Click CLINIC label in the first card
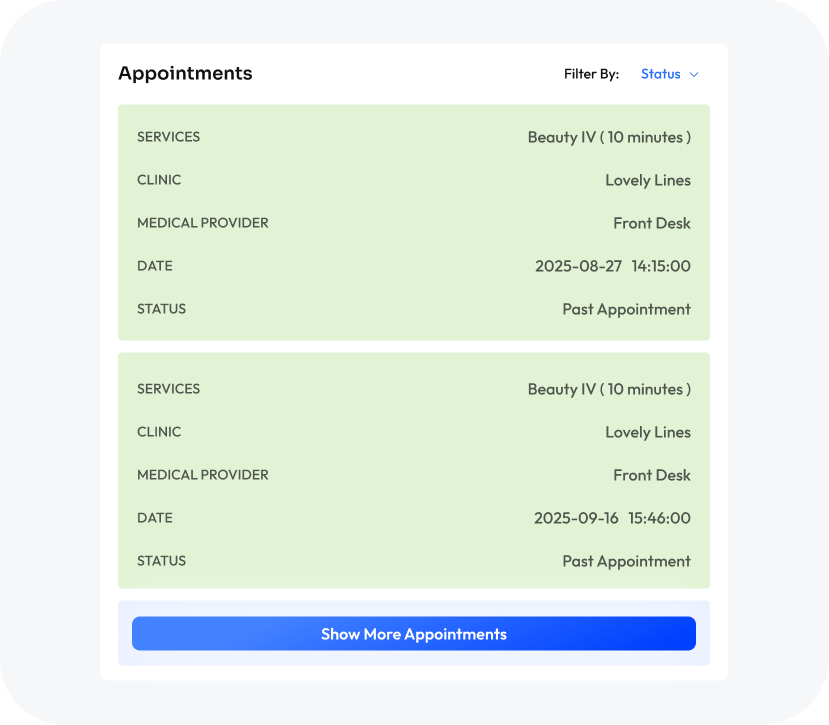The width and height of the screenshot is (829, 725). 159,180
